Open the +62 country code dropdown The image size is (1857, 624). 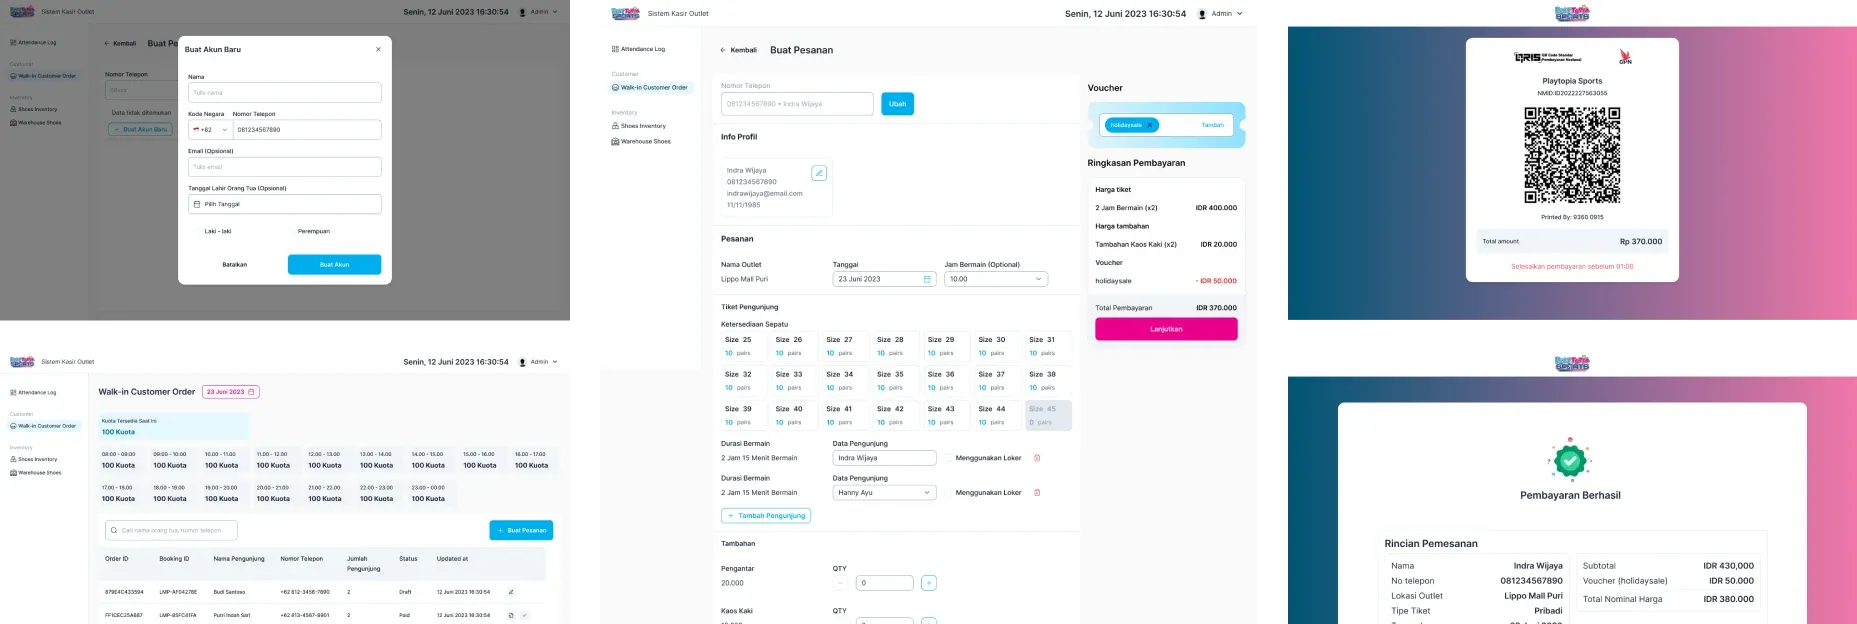[x=210, y=130]
